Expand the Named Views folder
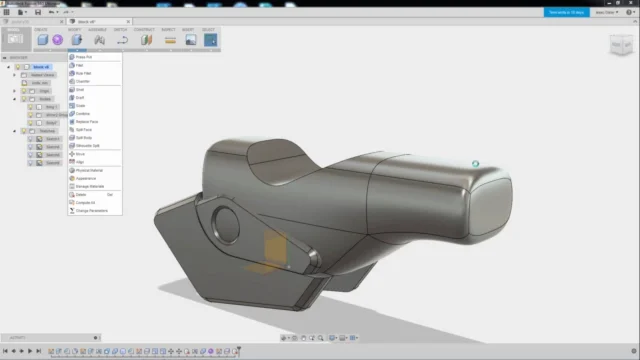This screenshot has width=640, height=360. [14, 75]
